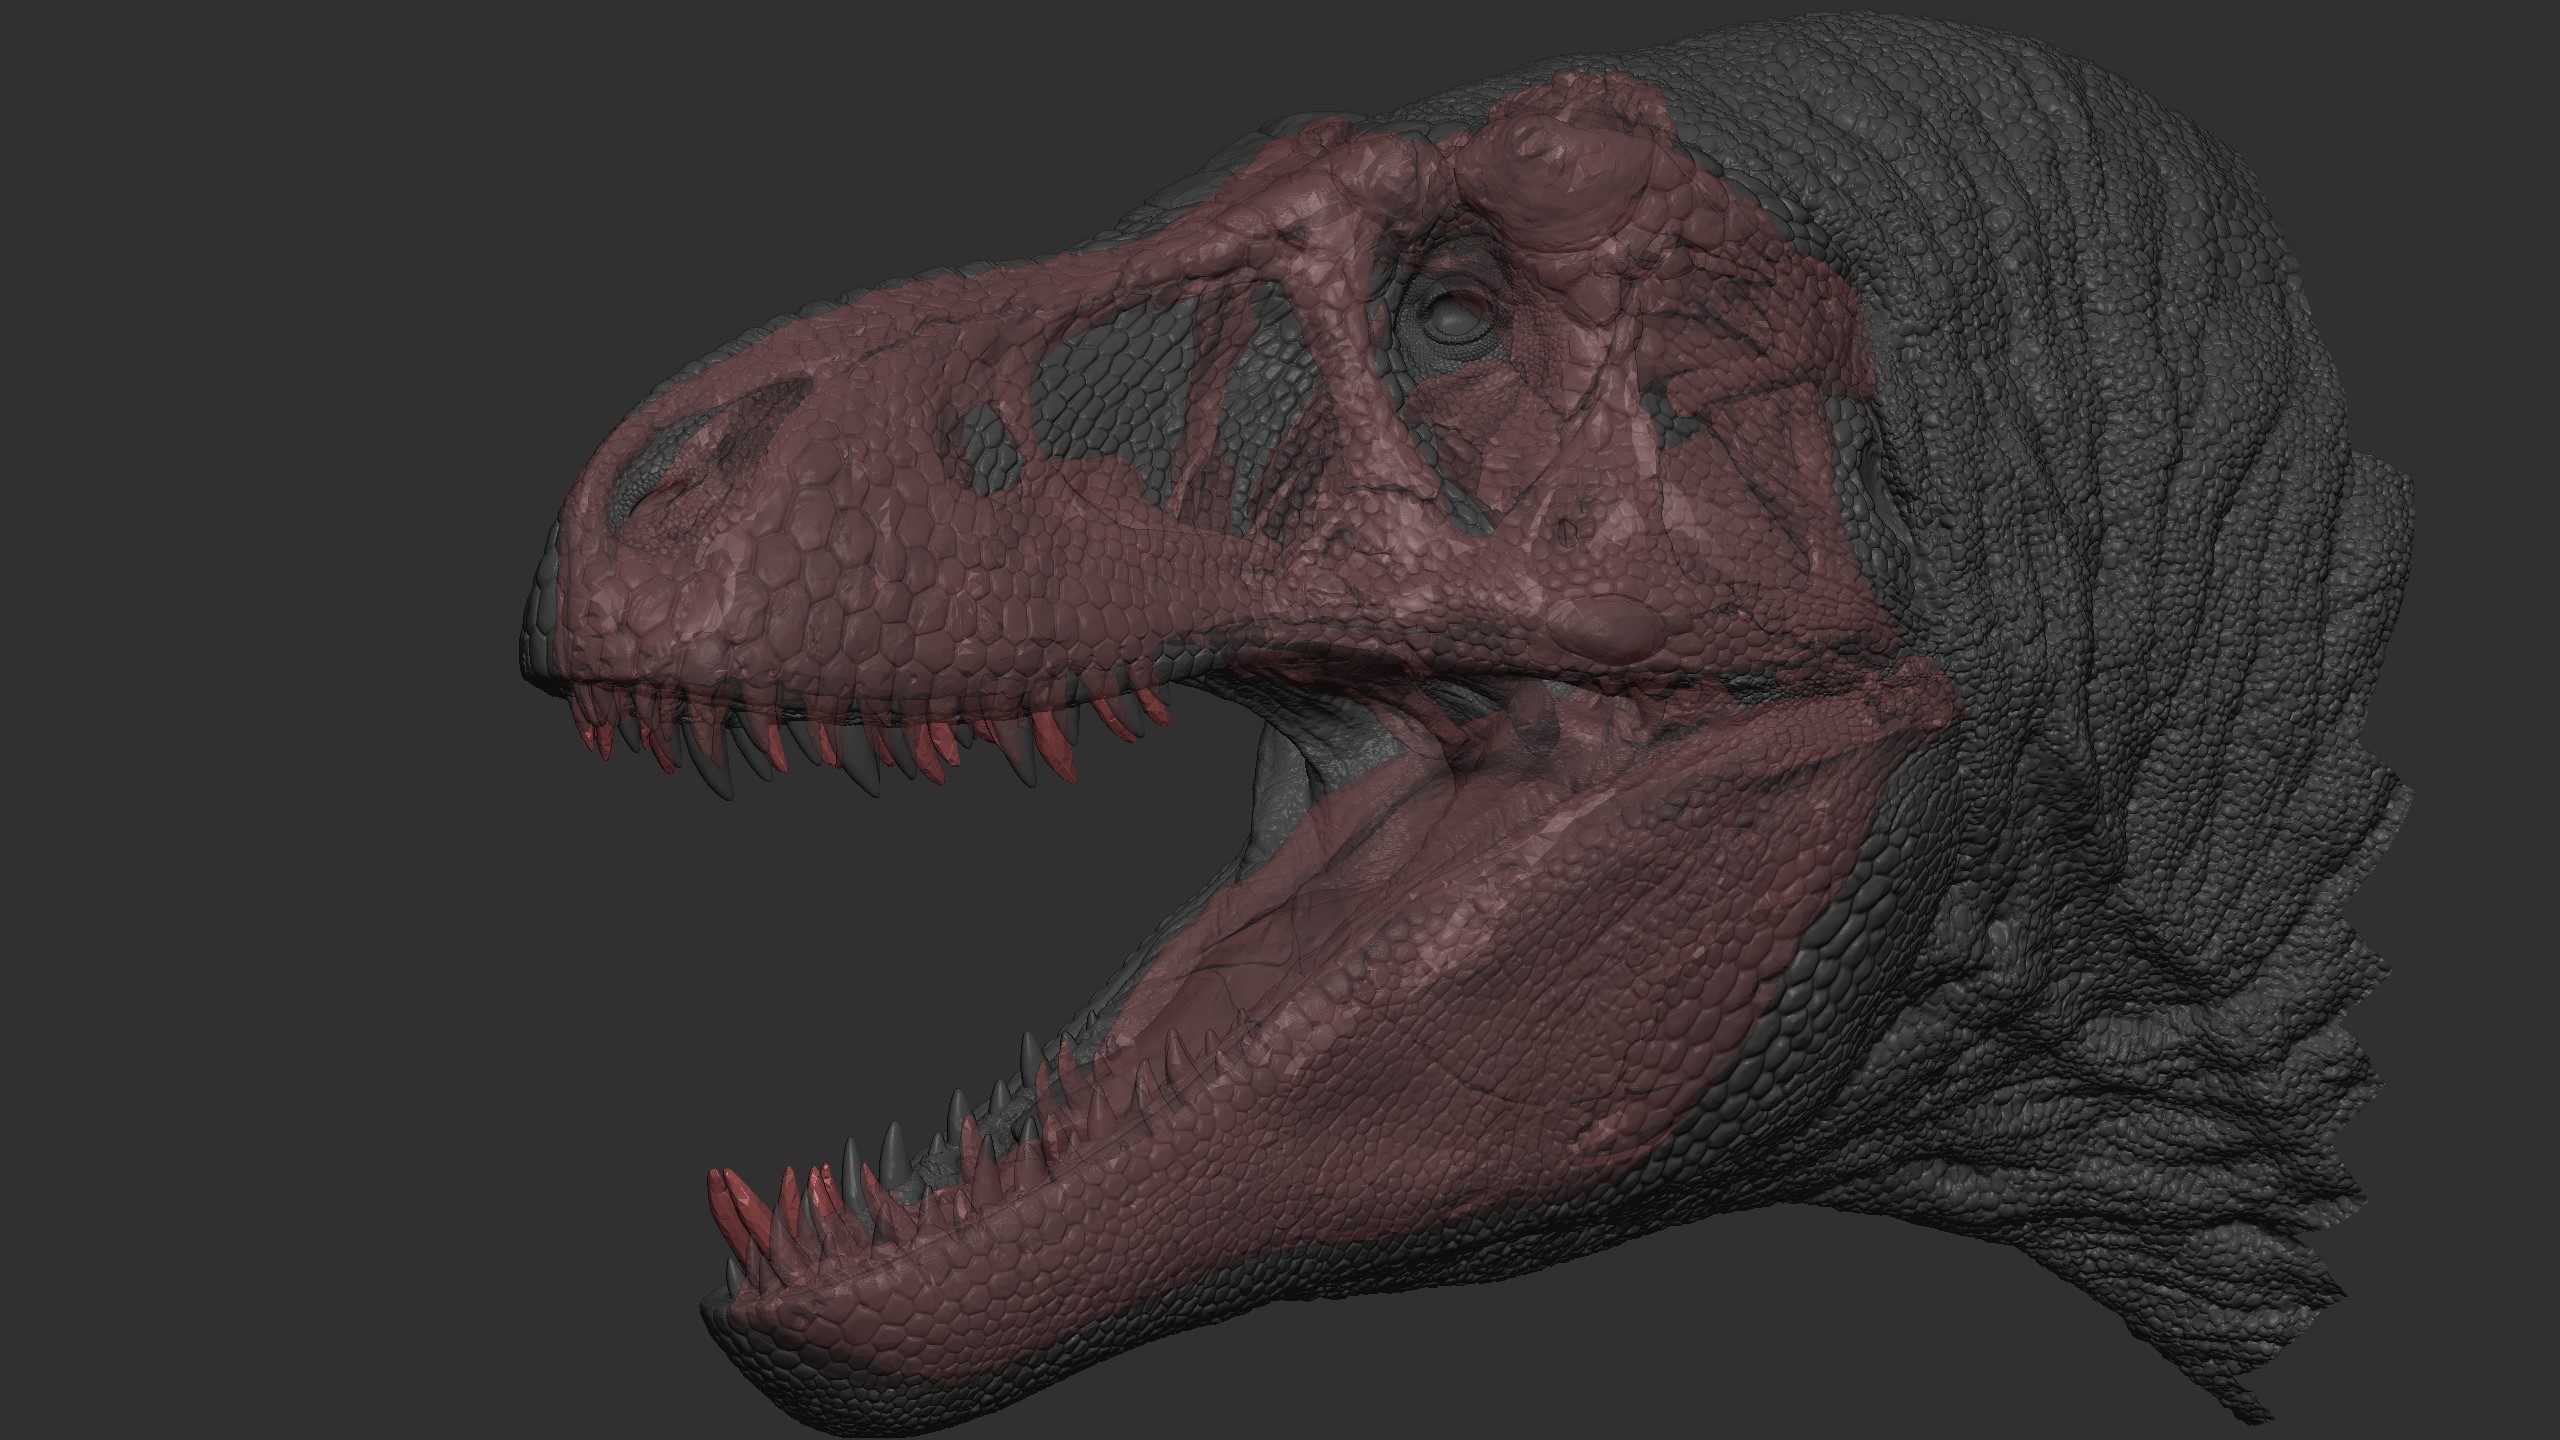This screenshot has width=2560, height=1440.
Task: Select the dinosaur's eye on the model
Action: (x=1455, y=320)
